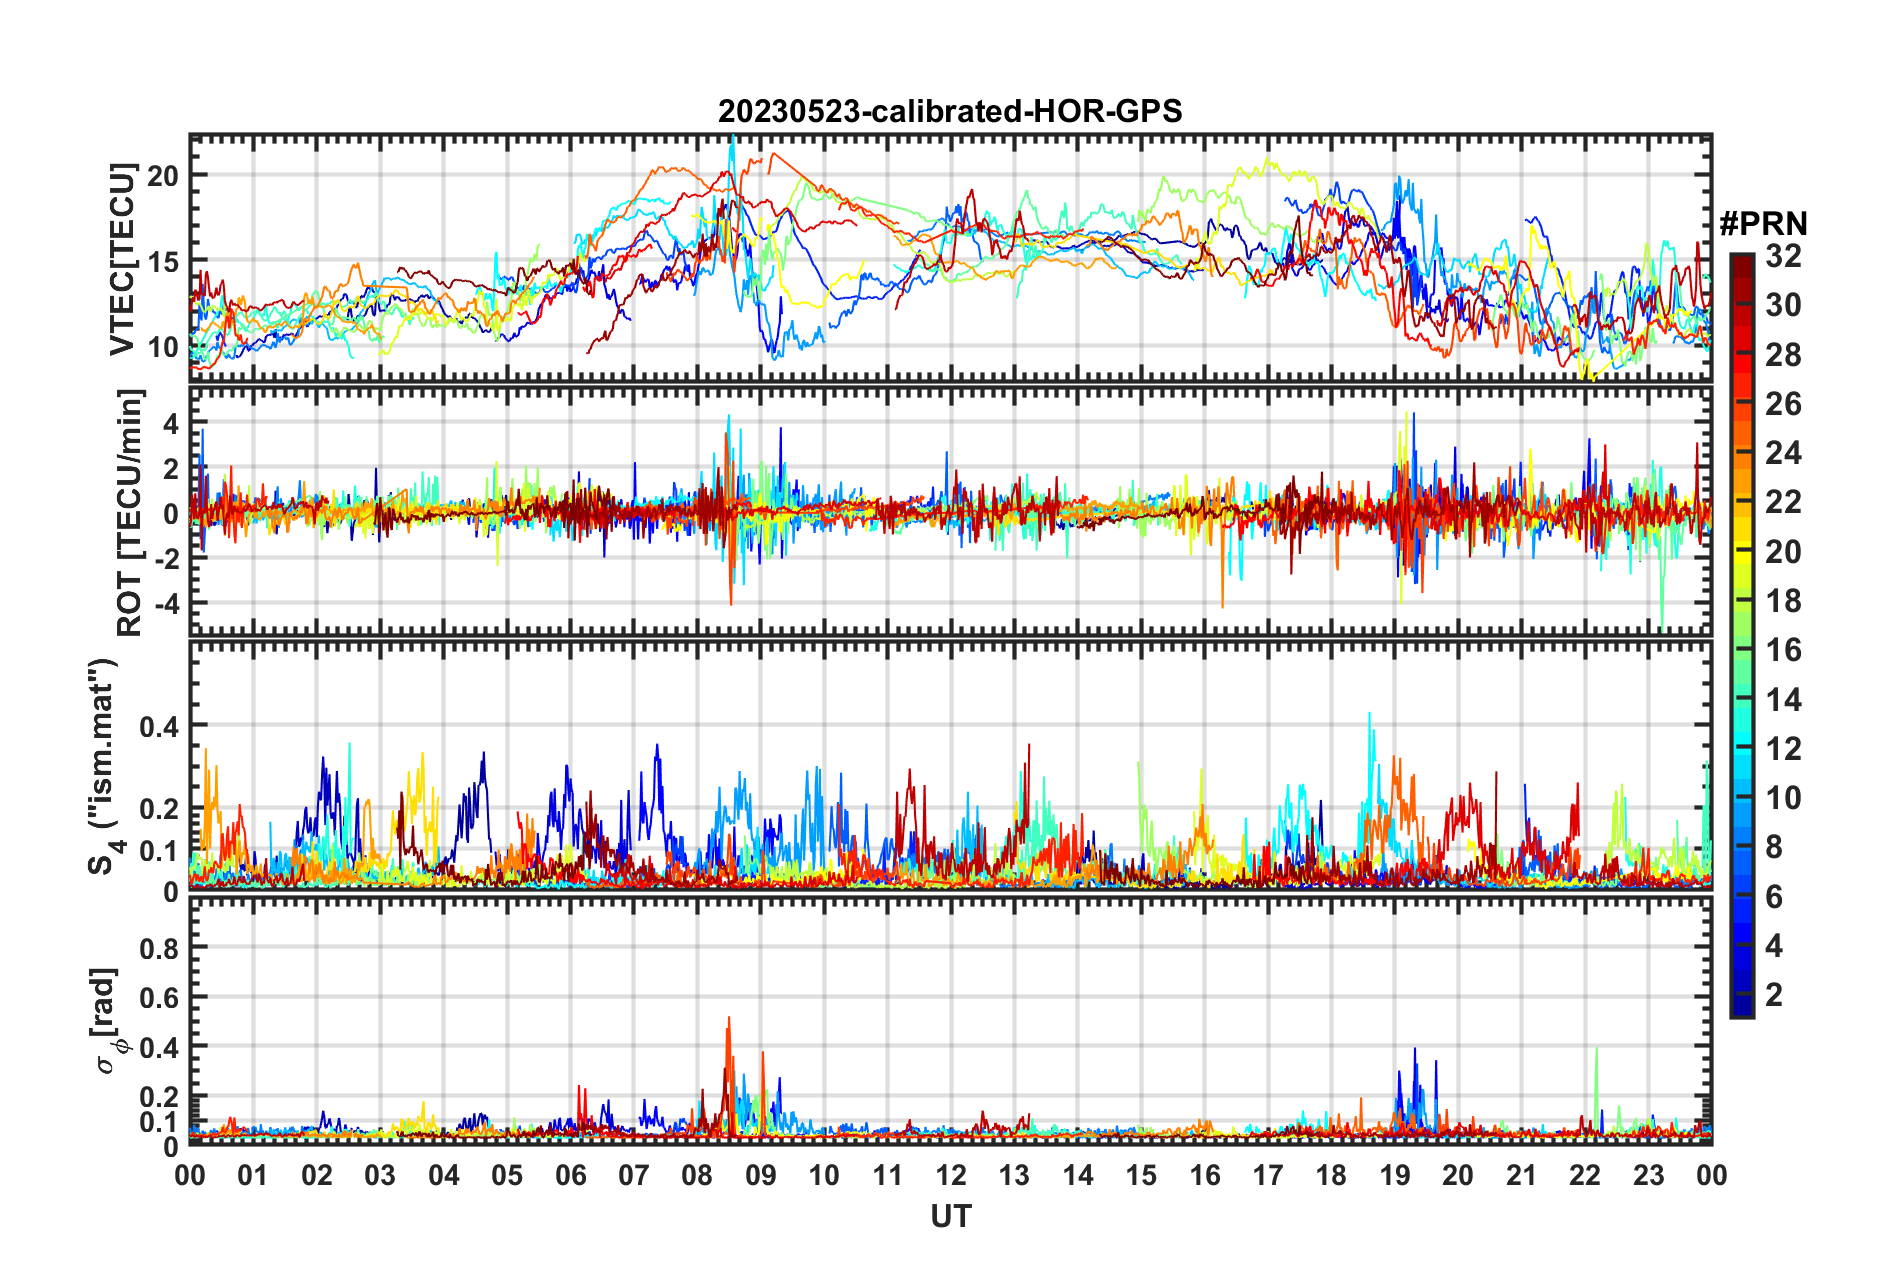
Task: Click the 11 hour tick label
Action: [x=887, y=1175]
